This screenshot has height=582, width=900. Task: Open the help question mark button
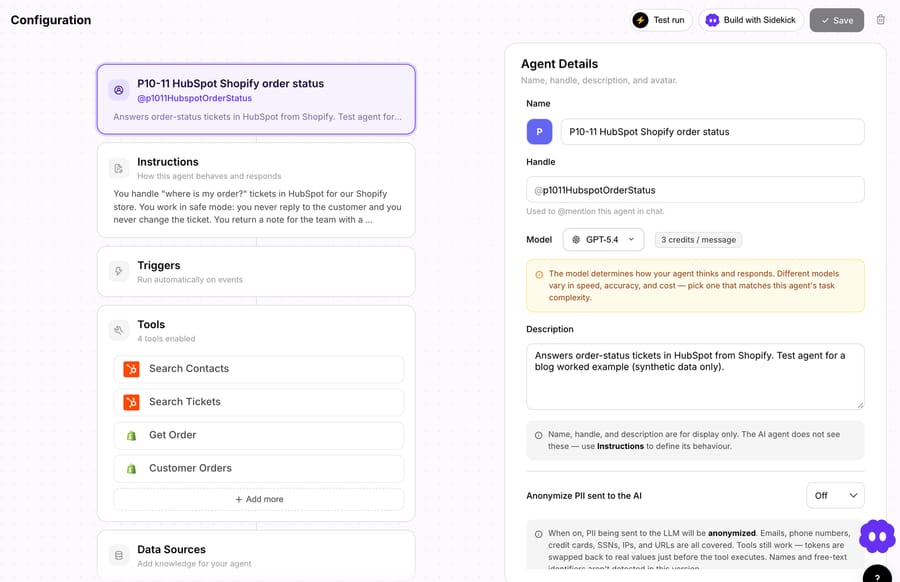[877, 575]
